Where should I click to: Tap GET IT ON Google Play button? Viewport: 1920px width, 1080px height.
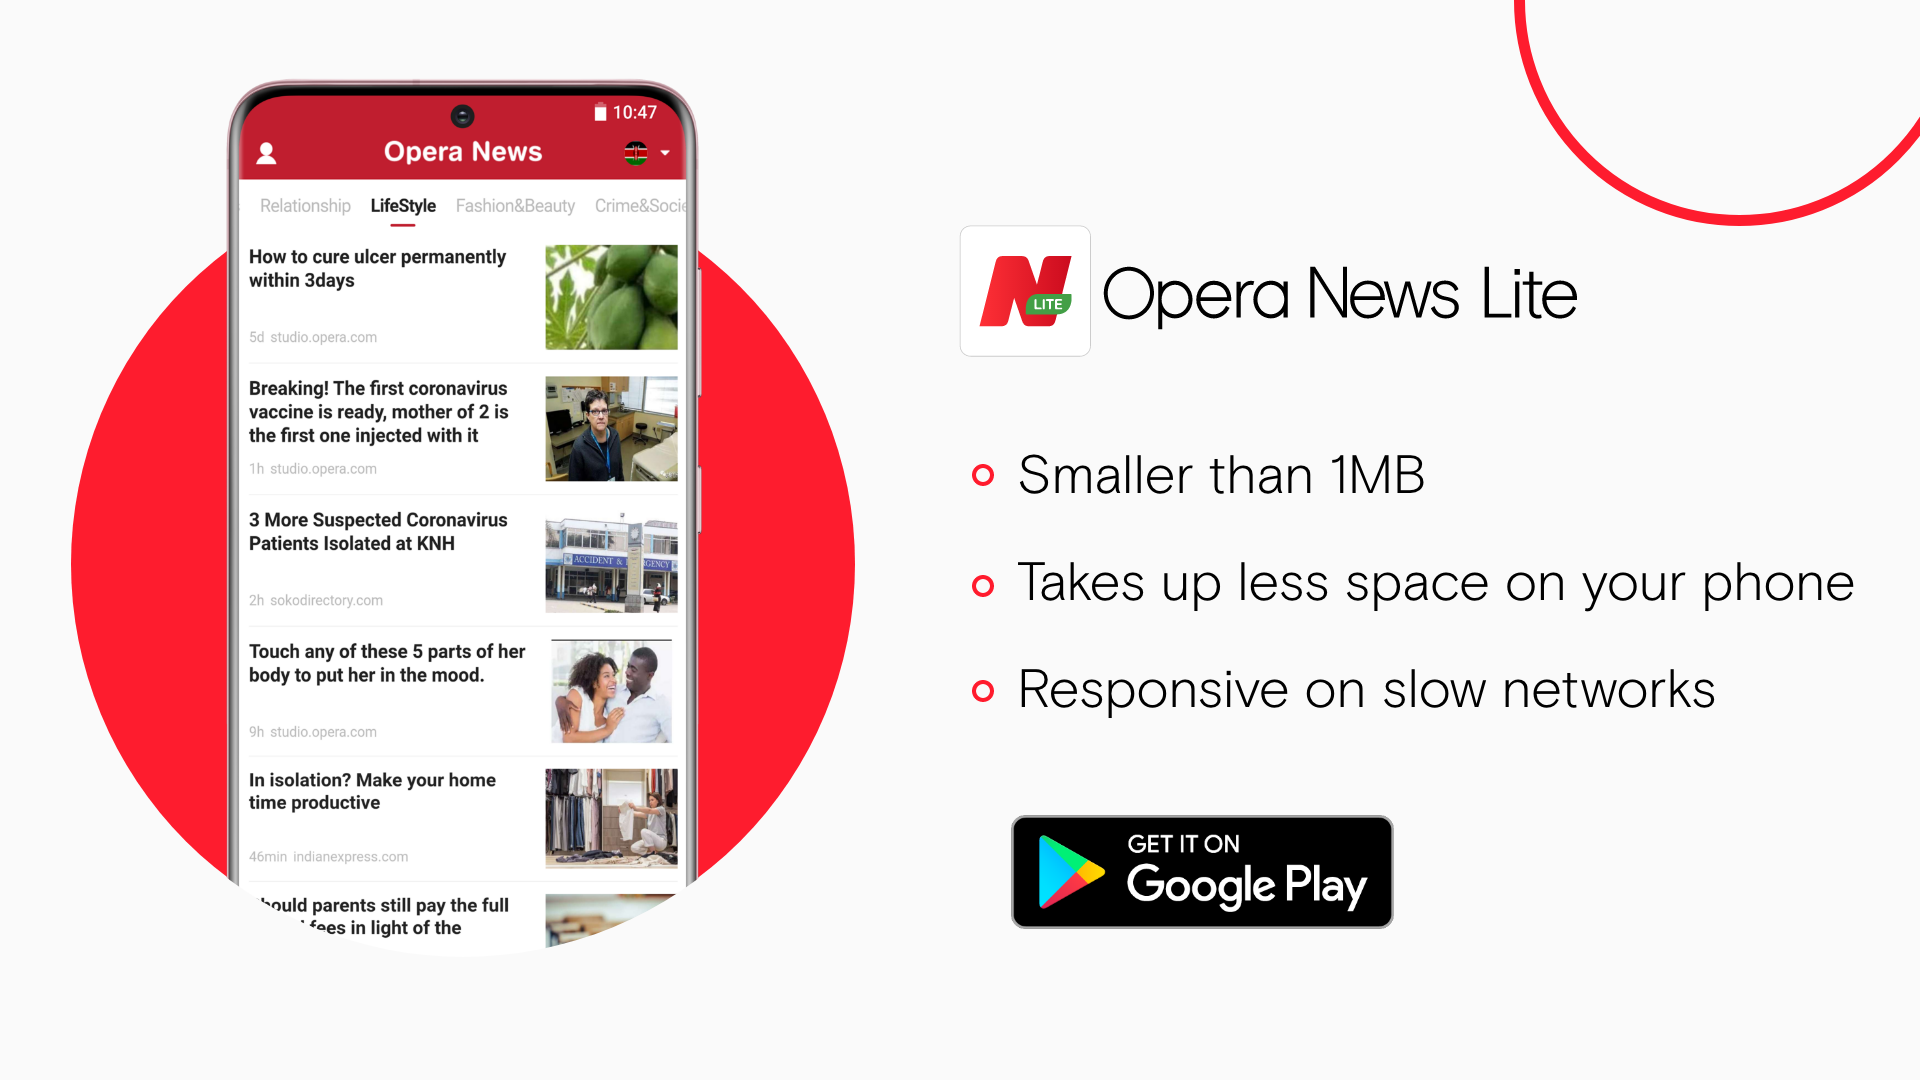coord(1199,869)
